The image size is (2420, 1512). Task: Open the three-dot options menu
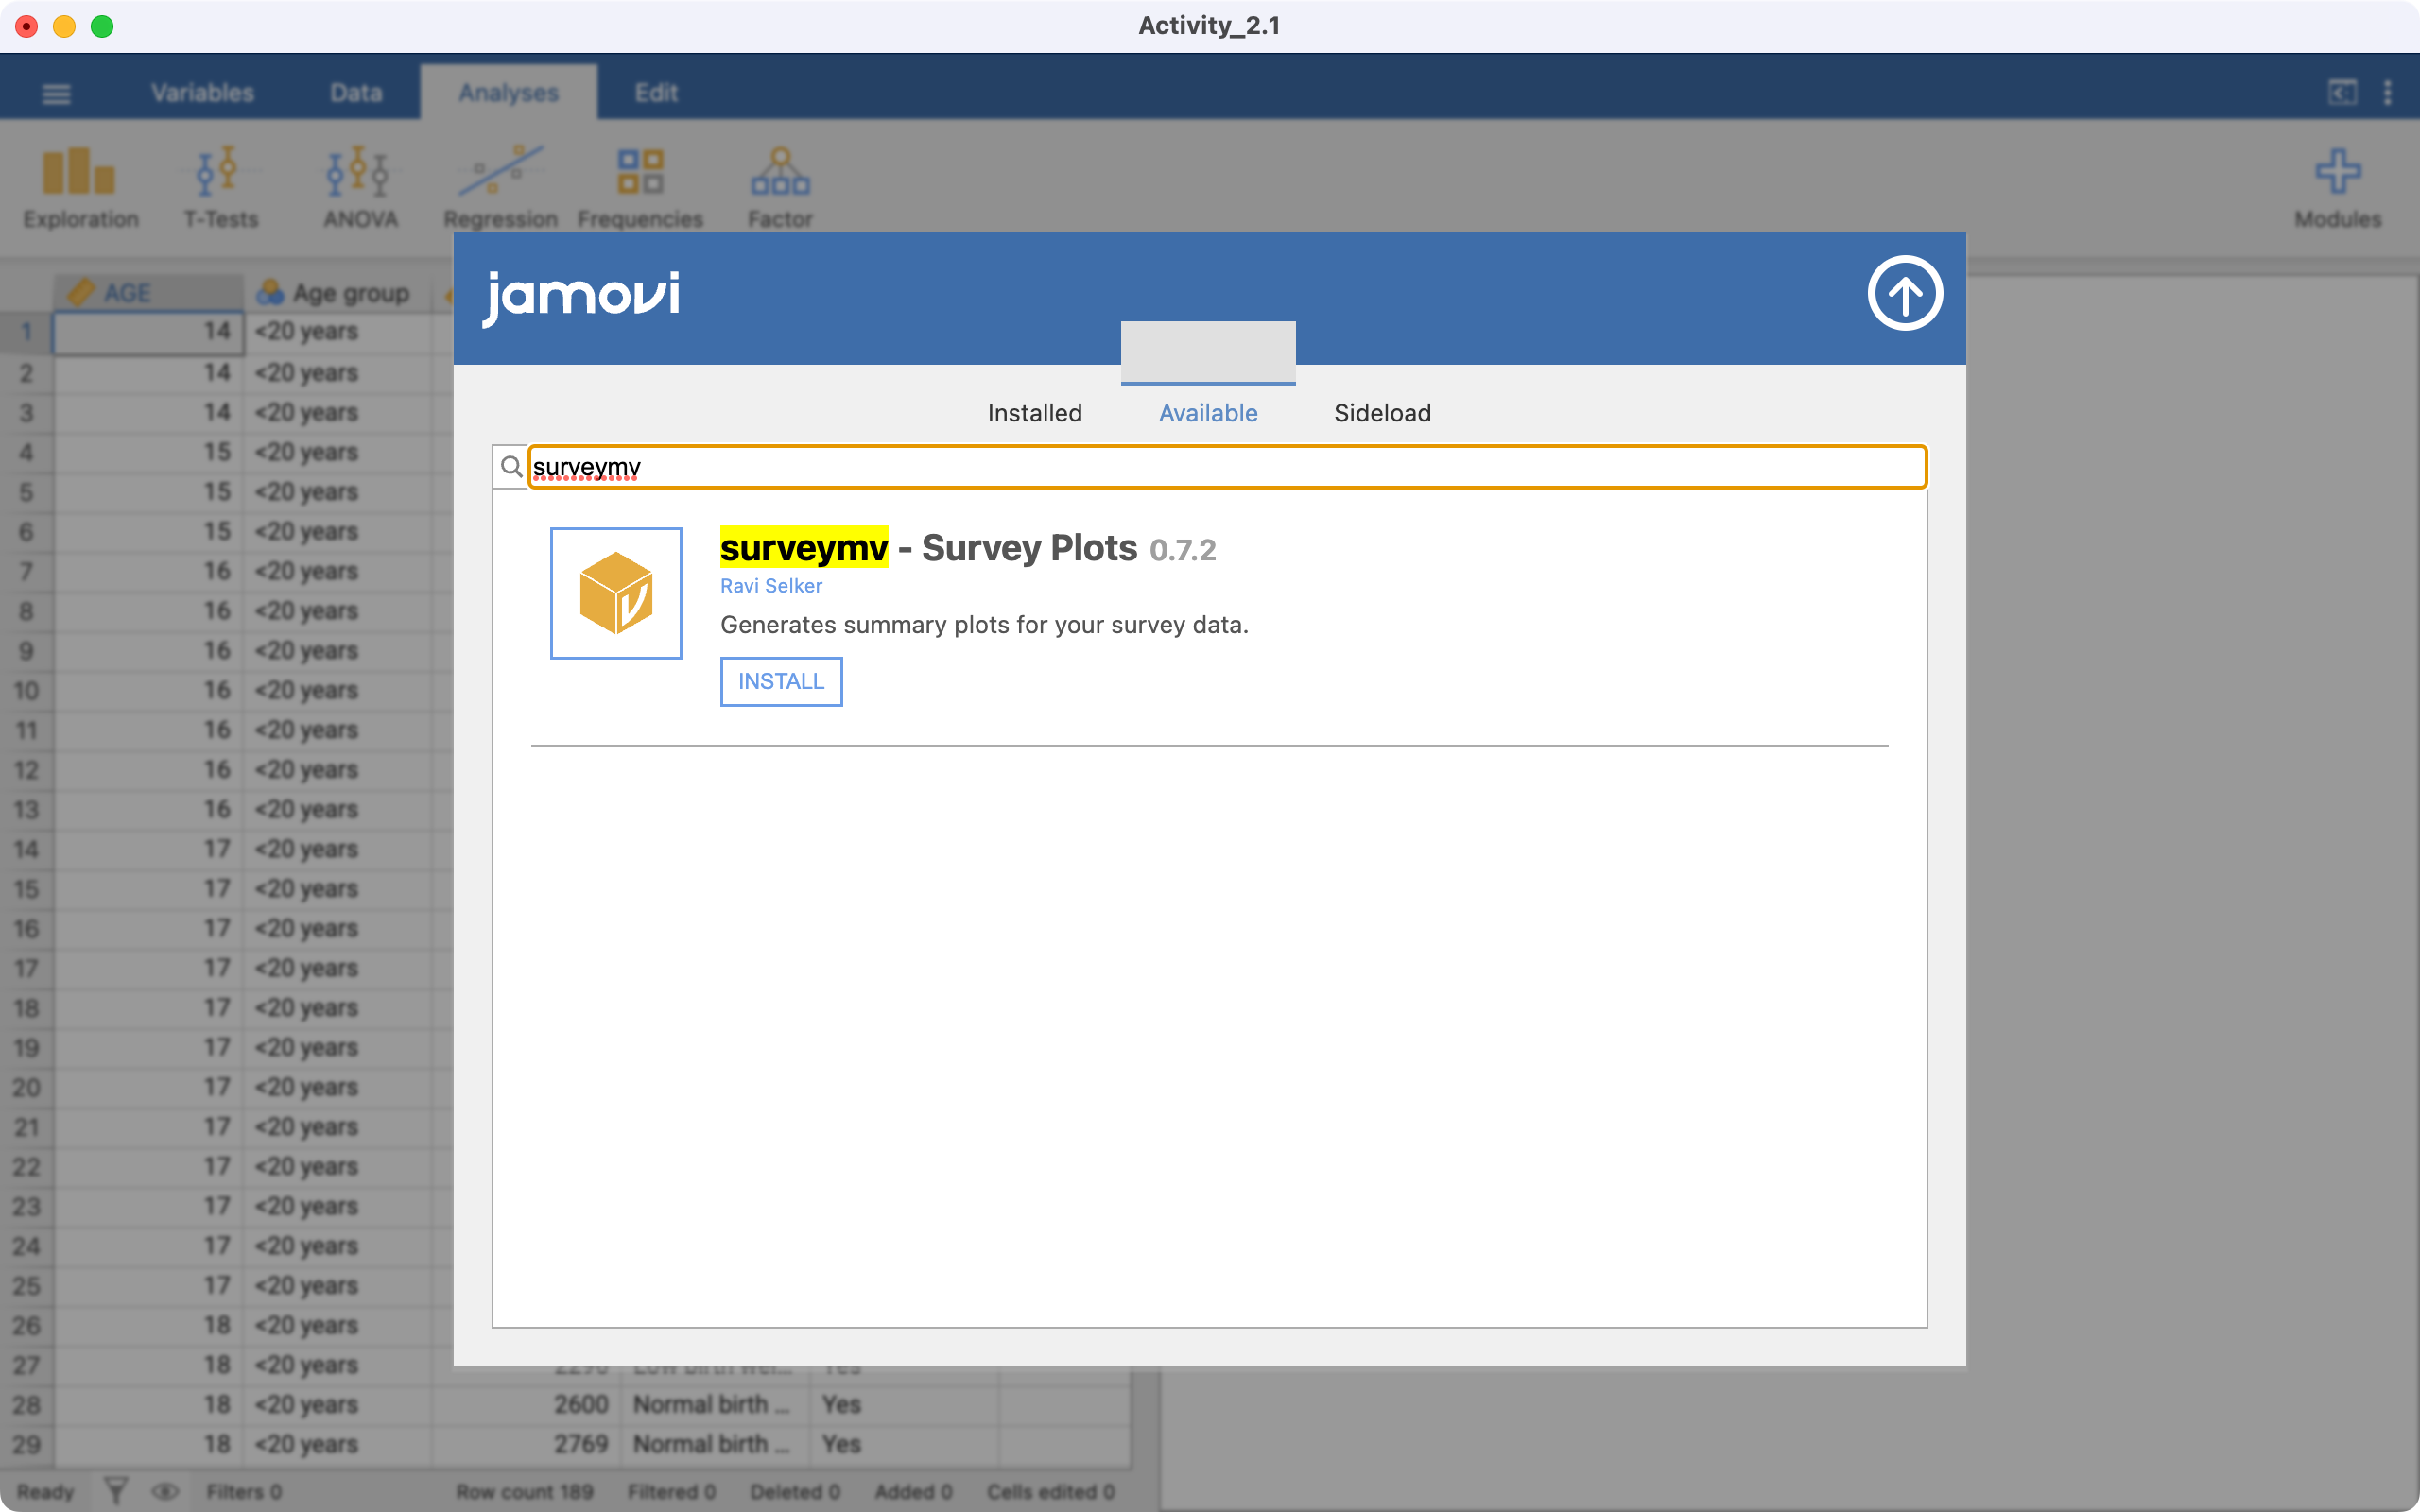click(x=2388, y=93)
